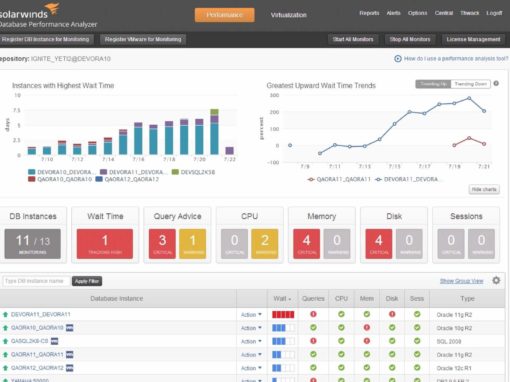The image size is (510, 382).
Task: Toggle the QAORA12_QAORA12 blue legend swatch
Action: pos(99,179)
